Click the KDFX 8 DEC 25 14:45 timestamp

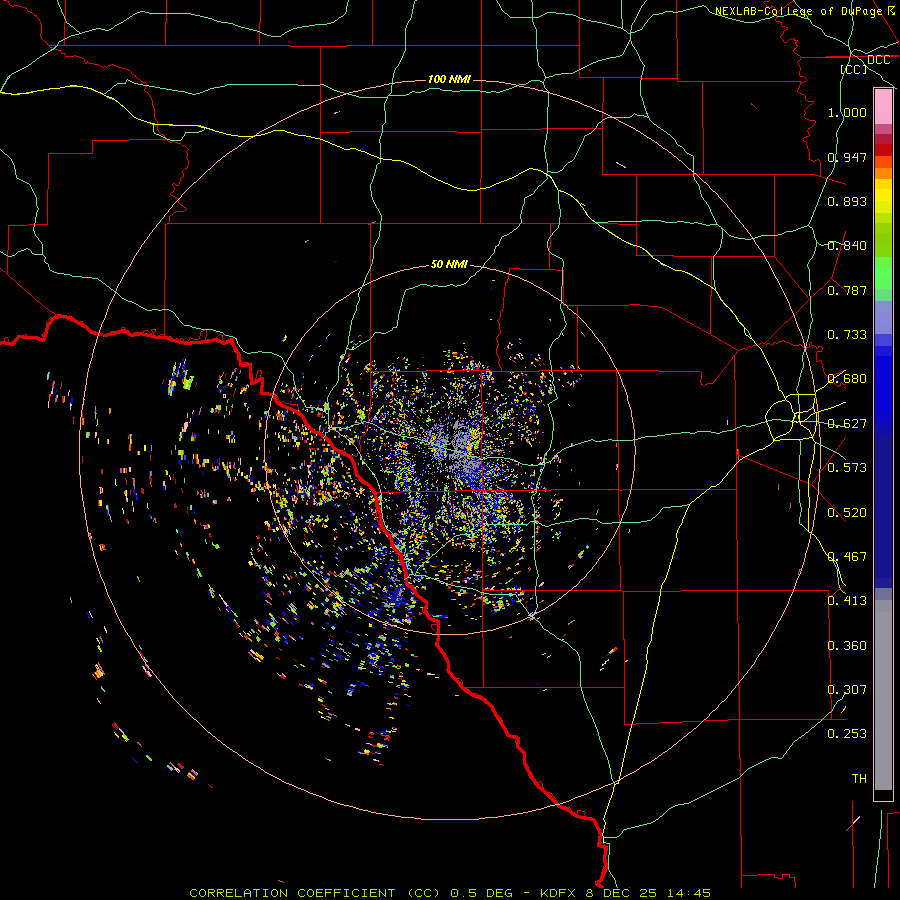pos(625,893)
